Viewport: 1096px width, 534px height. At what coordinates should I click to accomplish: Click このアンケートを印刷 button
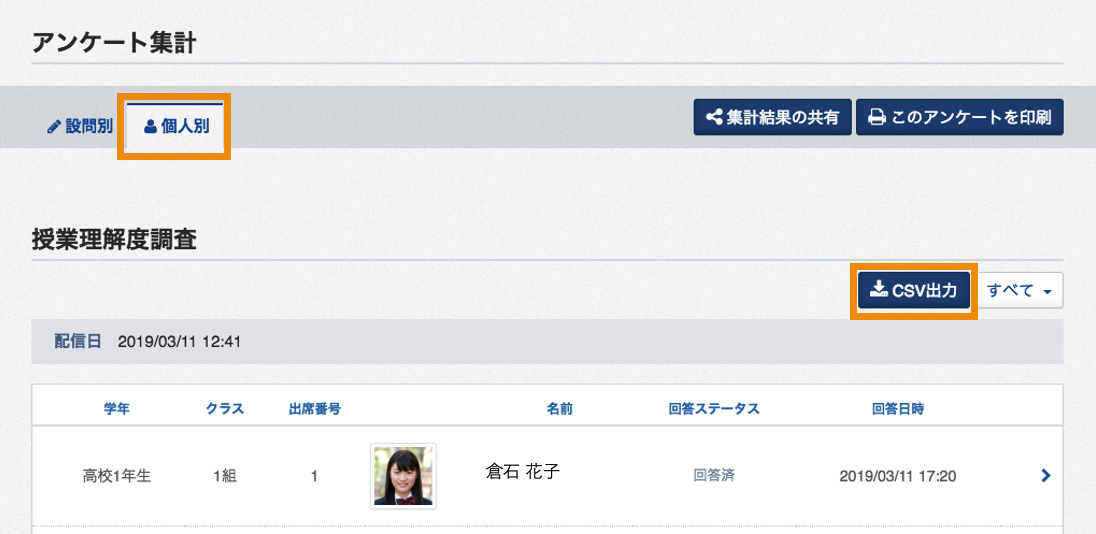tap(960, 117)
